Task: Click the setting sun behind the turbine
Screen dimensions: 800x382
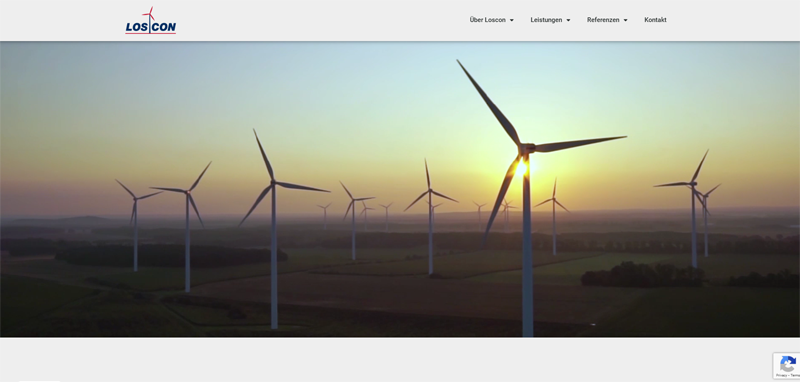Action: (x=521, y=167)
